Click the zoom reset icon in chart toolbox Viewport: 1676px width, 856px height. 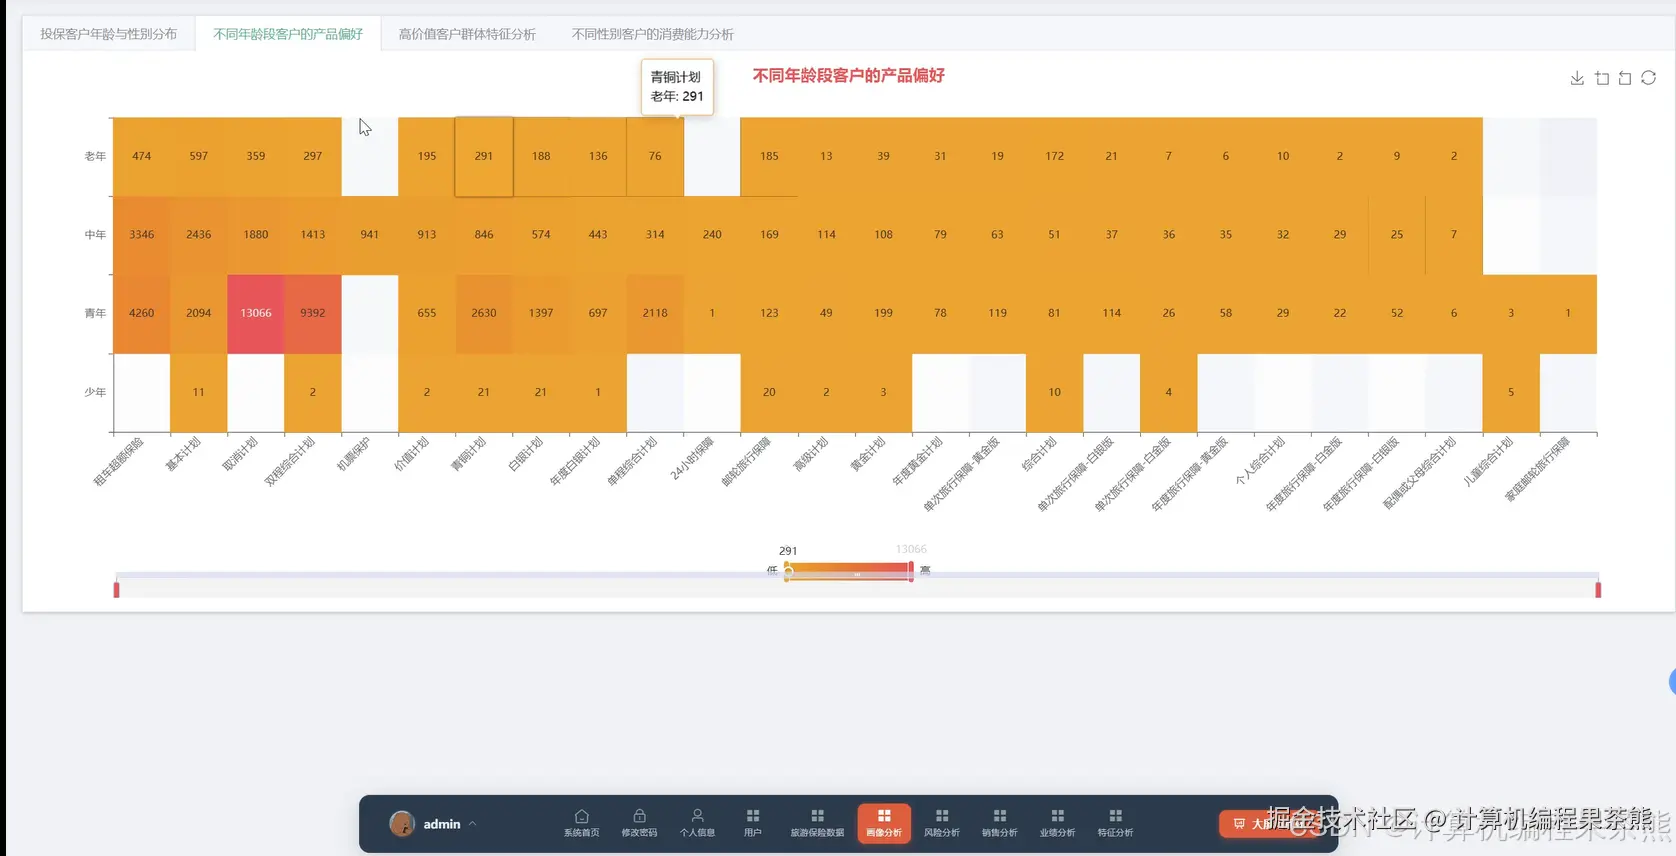coord(1625,78)
